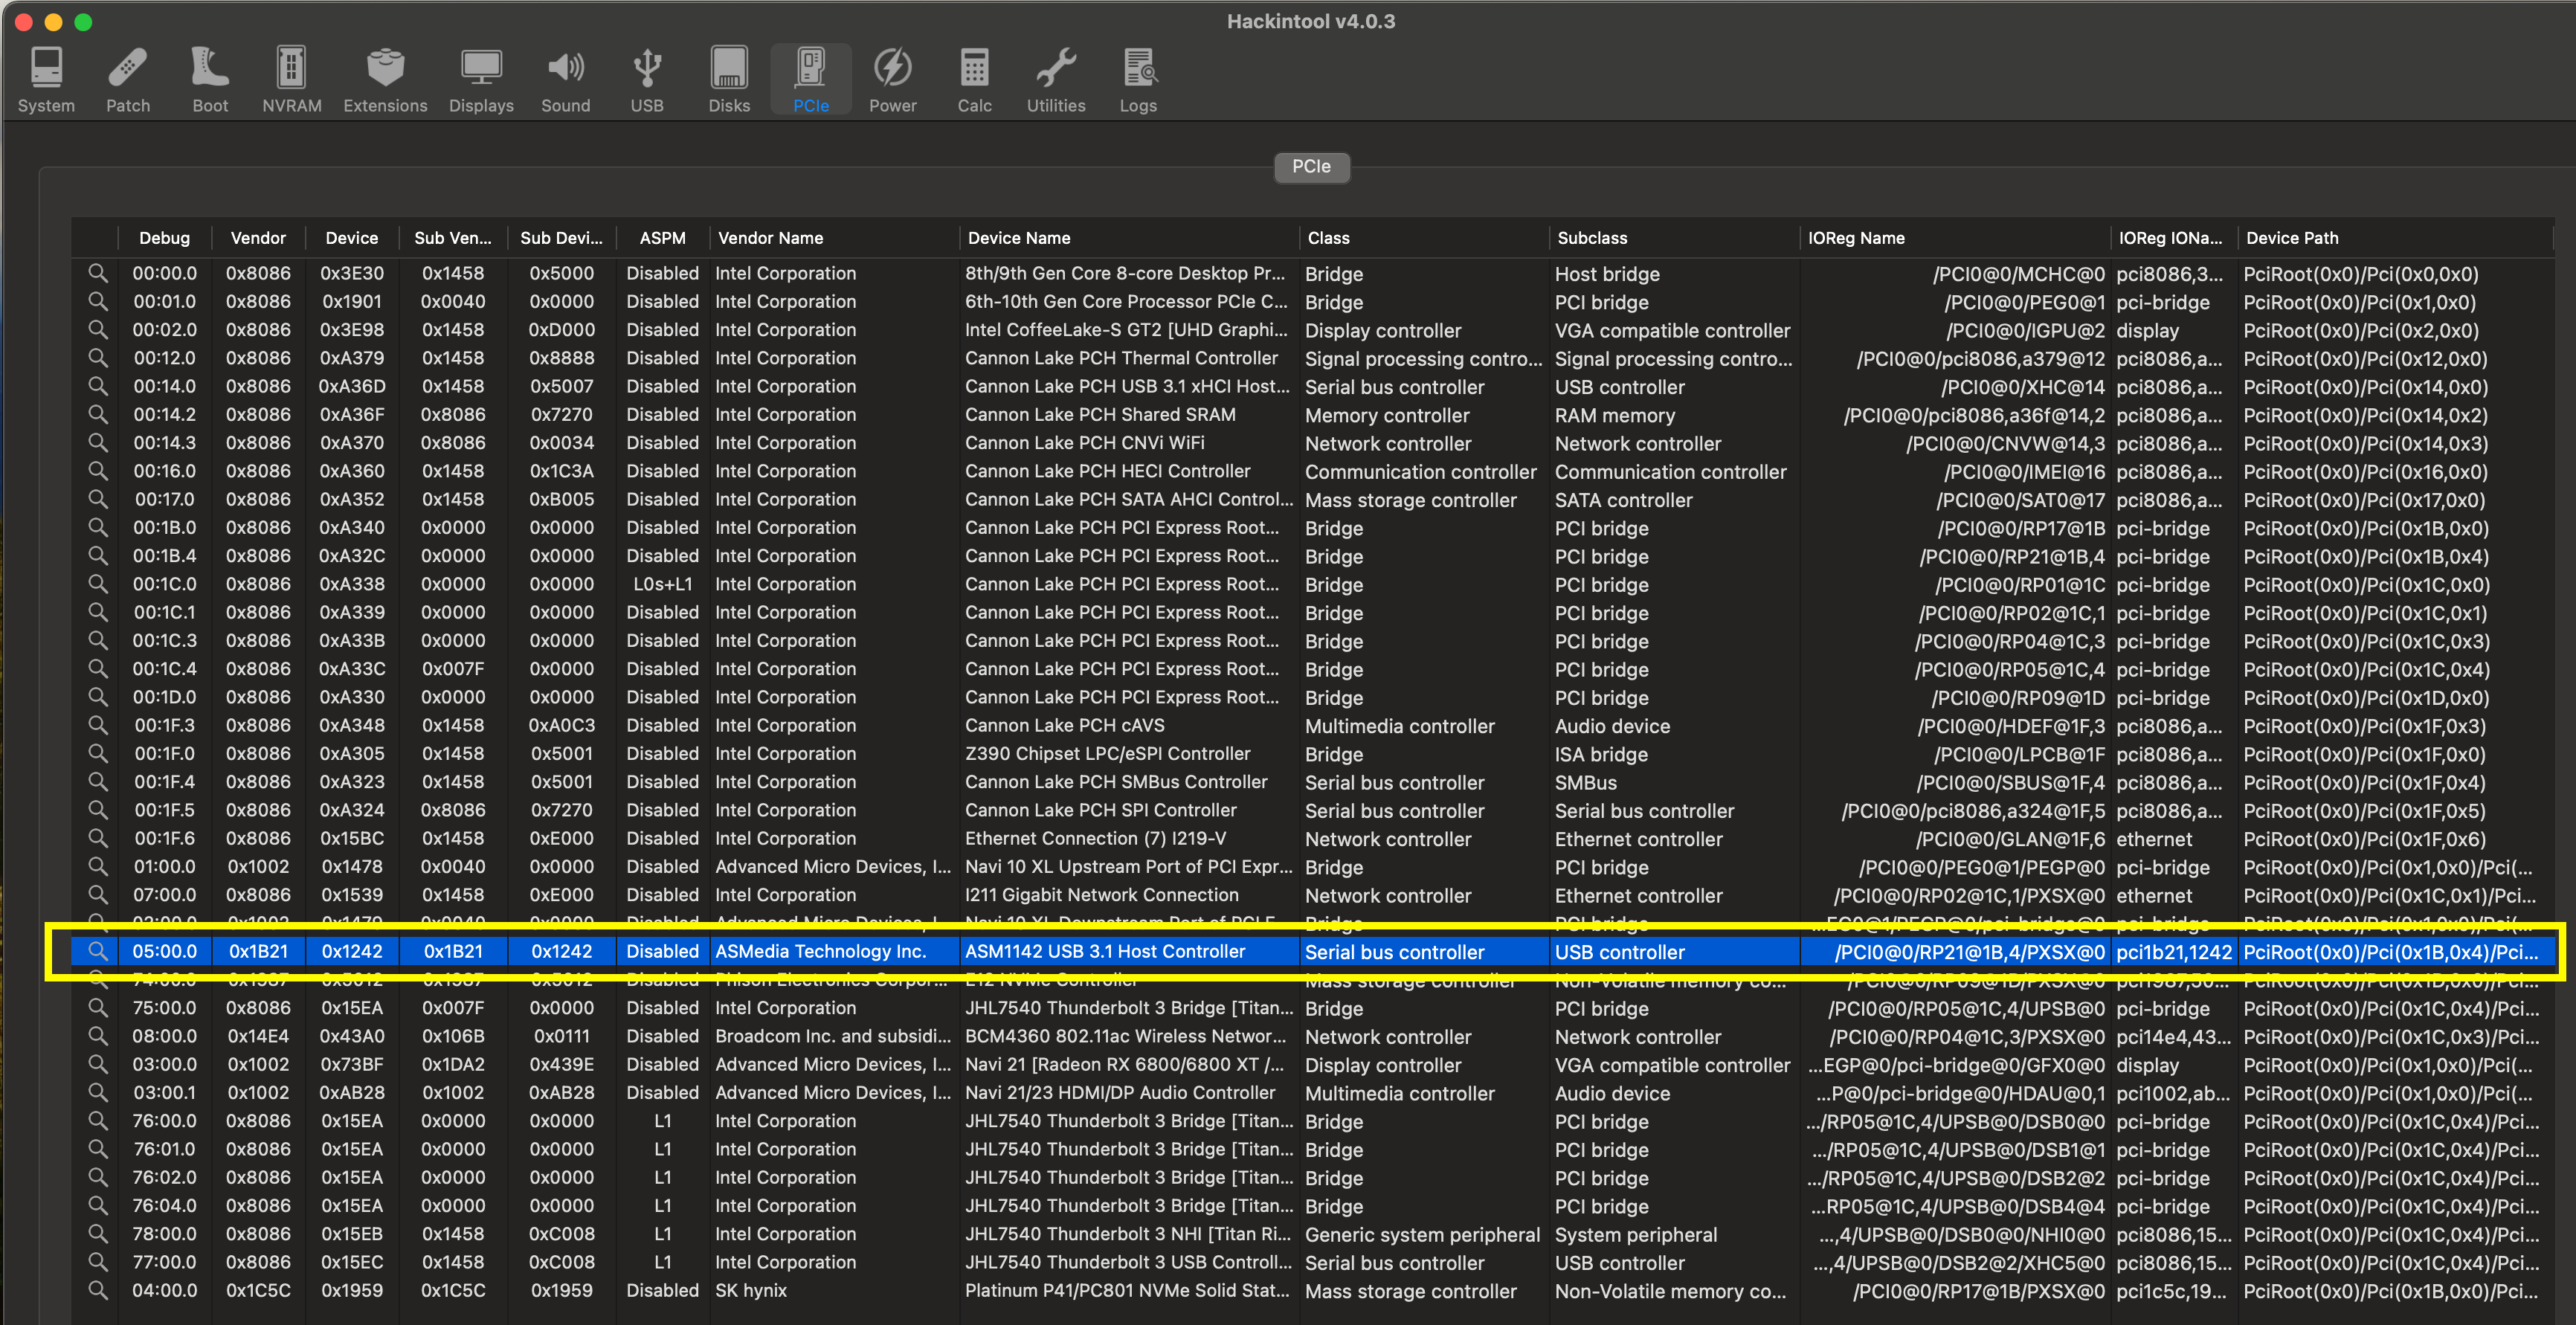
Task: Select the Cannon Lake PCH SPI Controller row
Action: pyautogui.click(x=1312, y=810)
